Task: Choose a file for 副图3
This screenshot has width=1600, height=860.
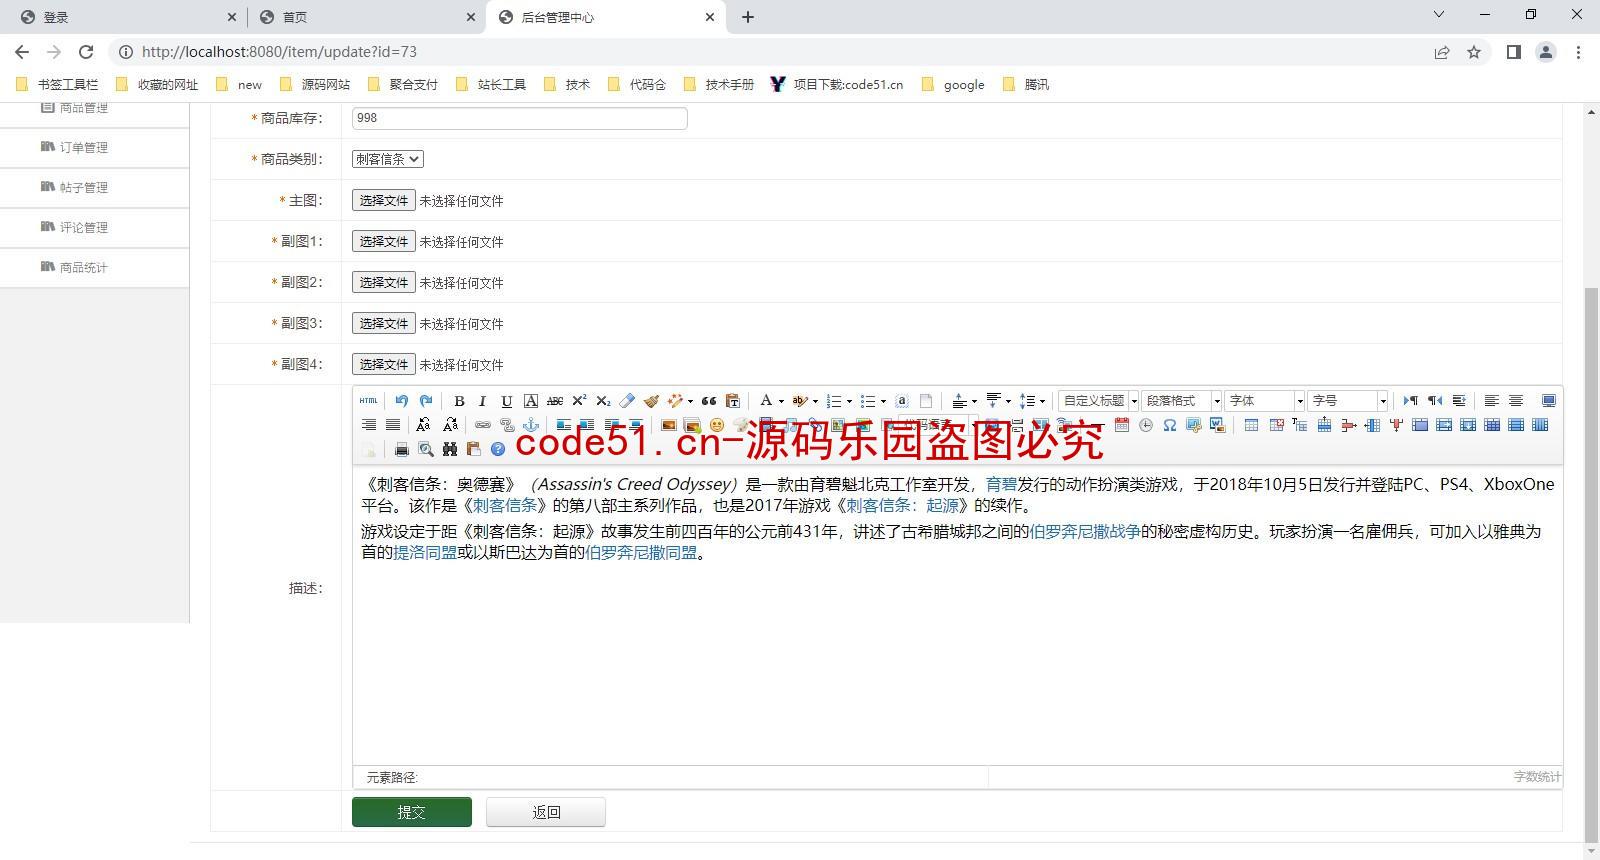Action: (x=383, y=324)
